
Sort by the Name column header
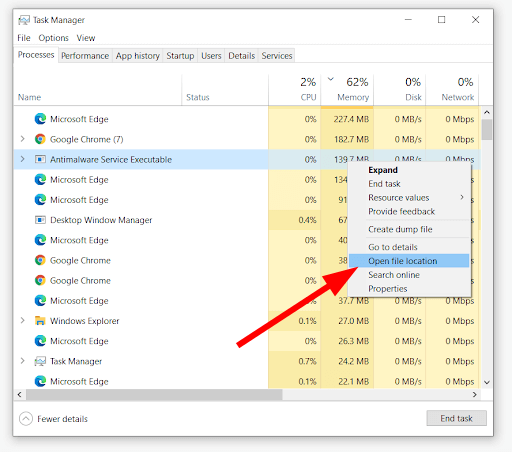click(x=98, y=90)
